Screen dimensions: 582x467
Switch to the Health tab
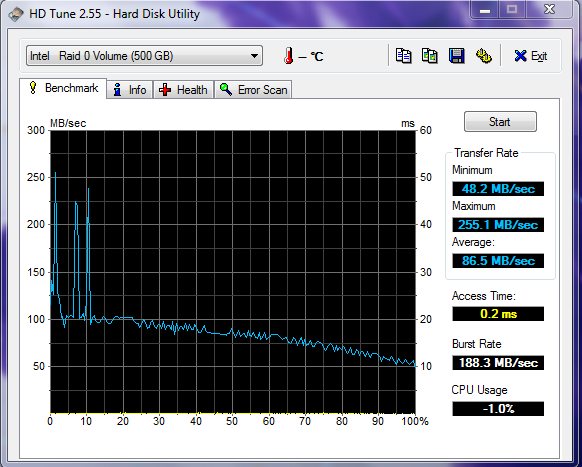click(x=183, y=90)
